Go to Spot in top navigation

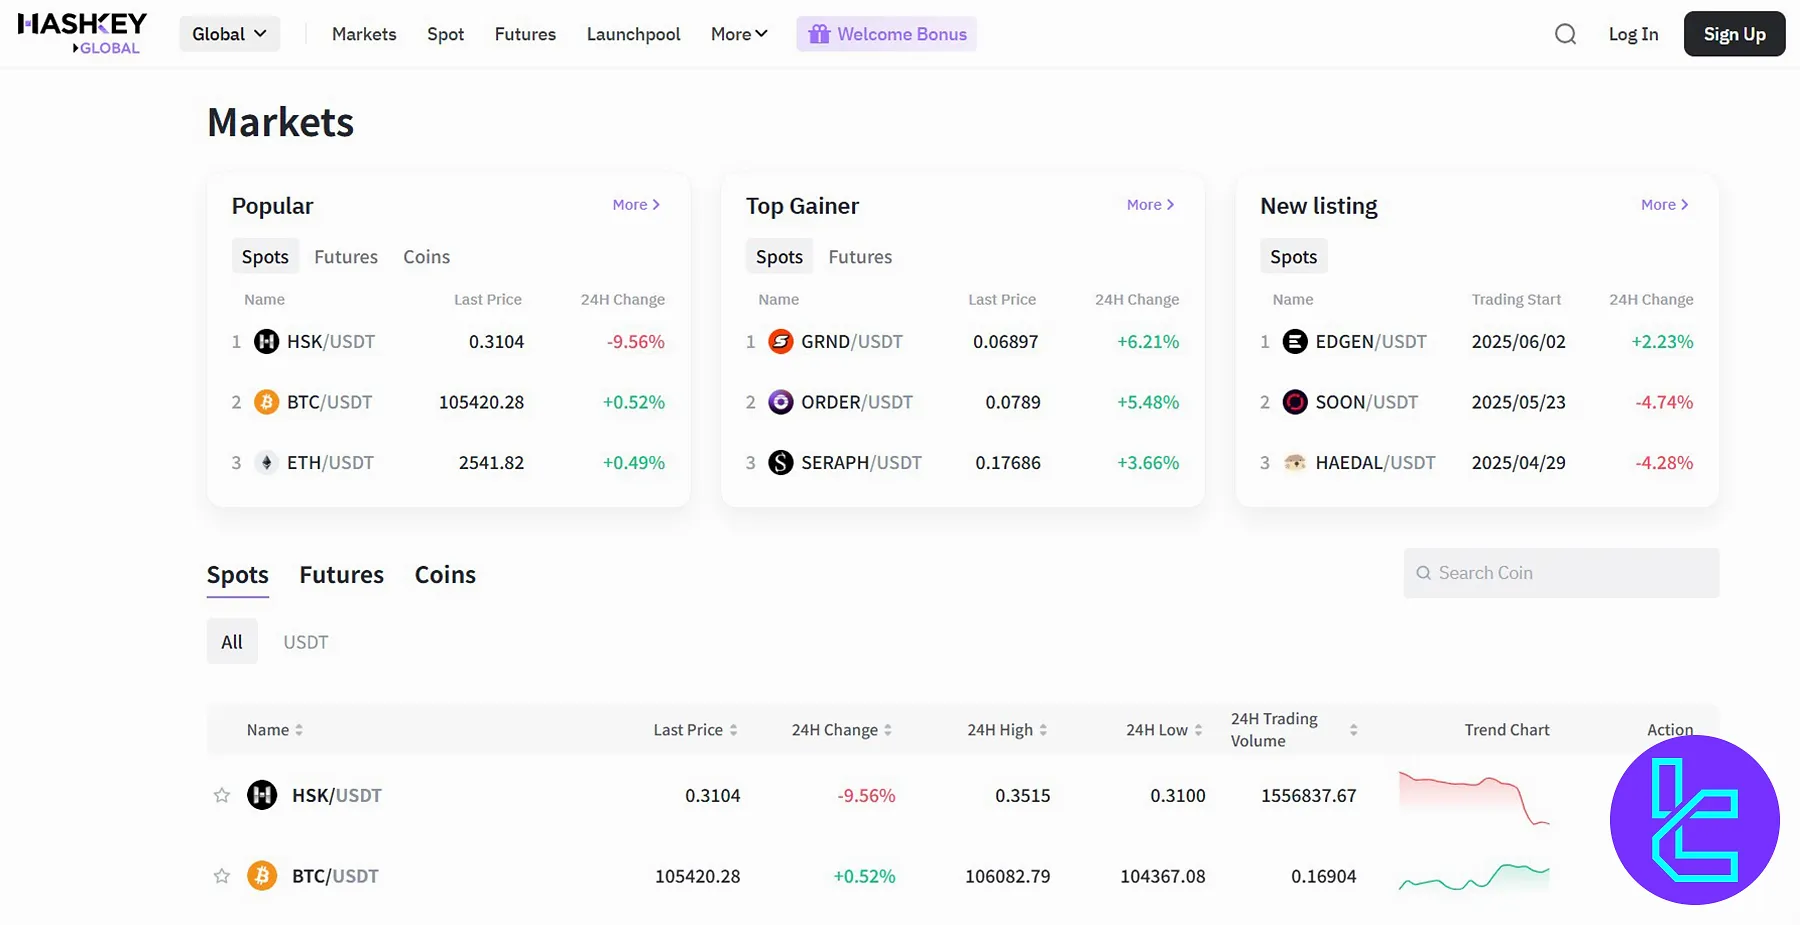click(446, 34)
